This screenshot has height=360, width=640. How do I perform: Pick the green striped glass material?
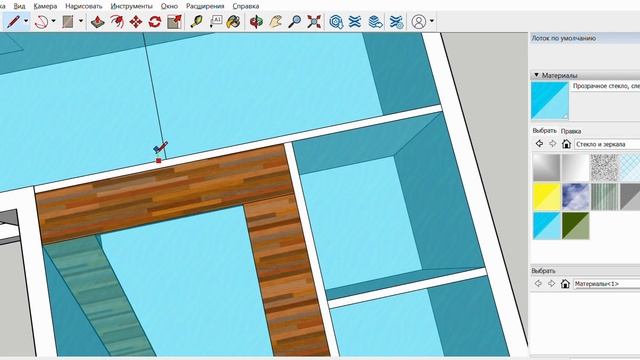tap(604, 196)
